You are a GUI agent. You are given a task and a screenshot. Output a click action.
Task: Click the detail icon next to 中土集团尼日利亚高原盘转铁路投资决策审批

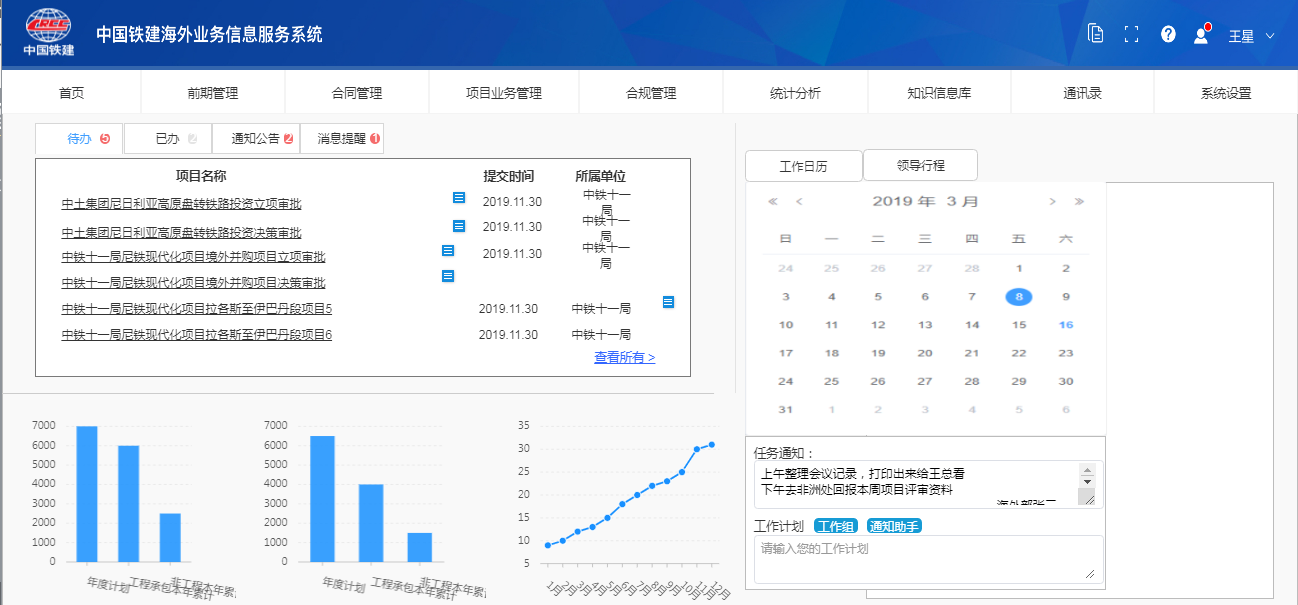(x=458, y=226)
